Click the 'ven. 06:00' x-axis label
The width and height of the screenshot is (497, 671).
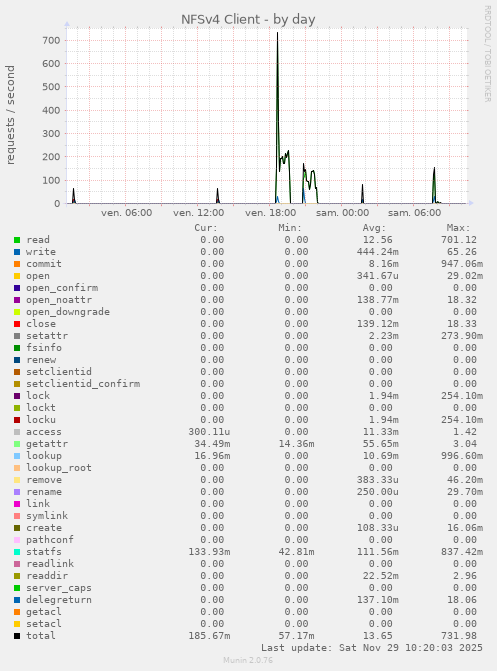click(126, 213)
